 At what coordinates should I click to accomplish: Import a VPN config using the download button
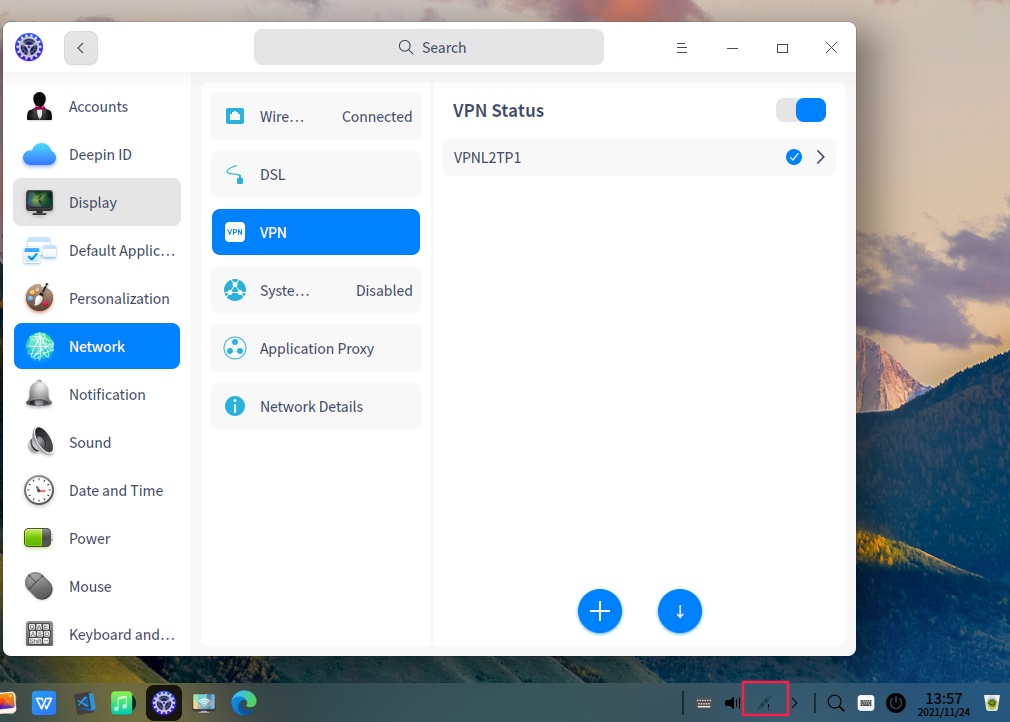[x=680, y=611]
